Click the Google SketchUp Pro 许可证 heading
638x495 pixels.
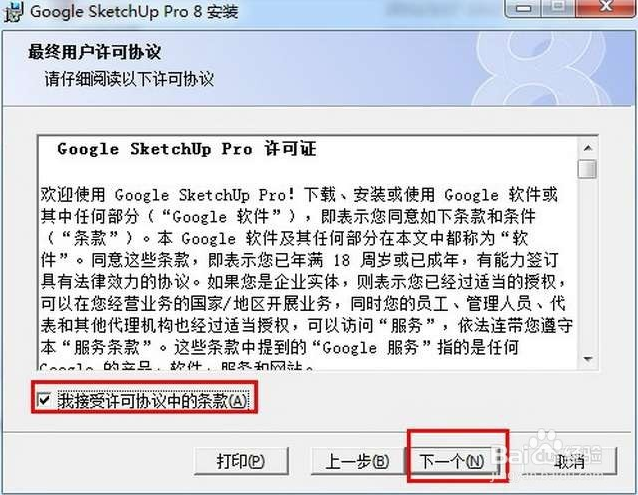187,149
